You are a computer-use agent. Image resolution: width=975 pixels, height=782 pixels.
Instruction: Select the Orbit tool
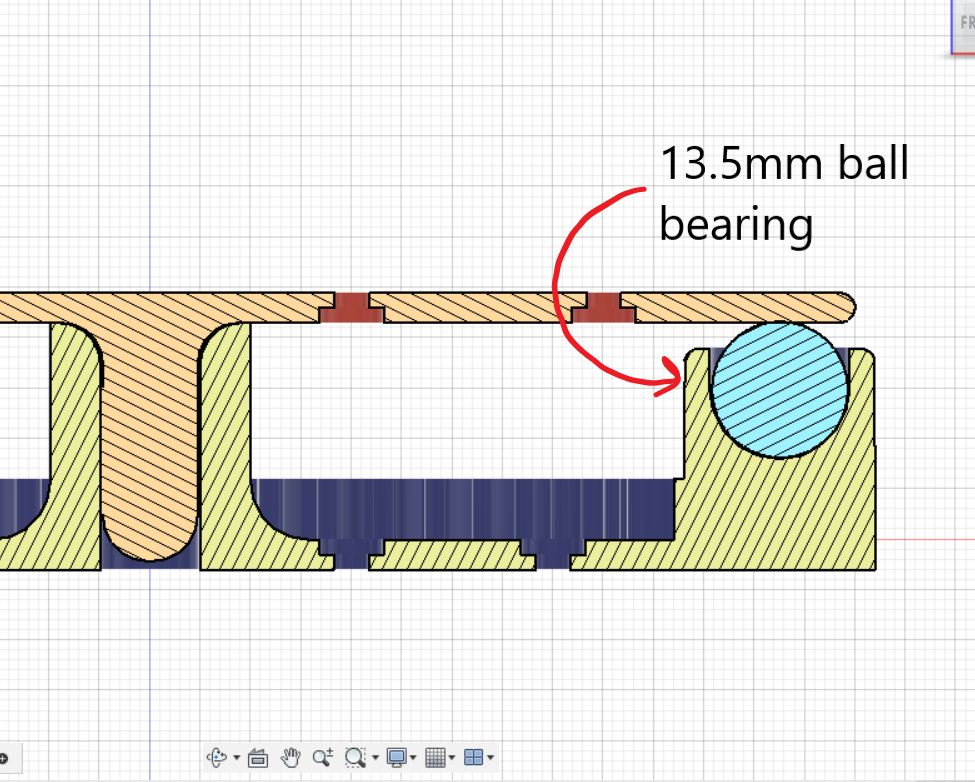click(x=217, y=757)
